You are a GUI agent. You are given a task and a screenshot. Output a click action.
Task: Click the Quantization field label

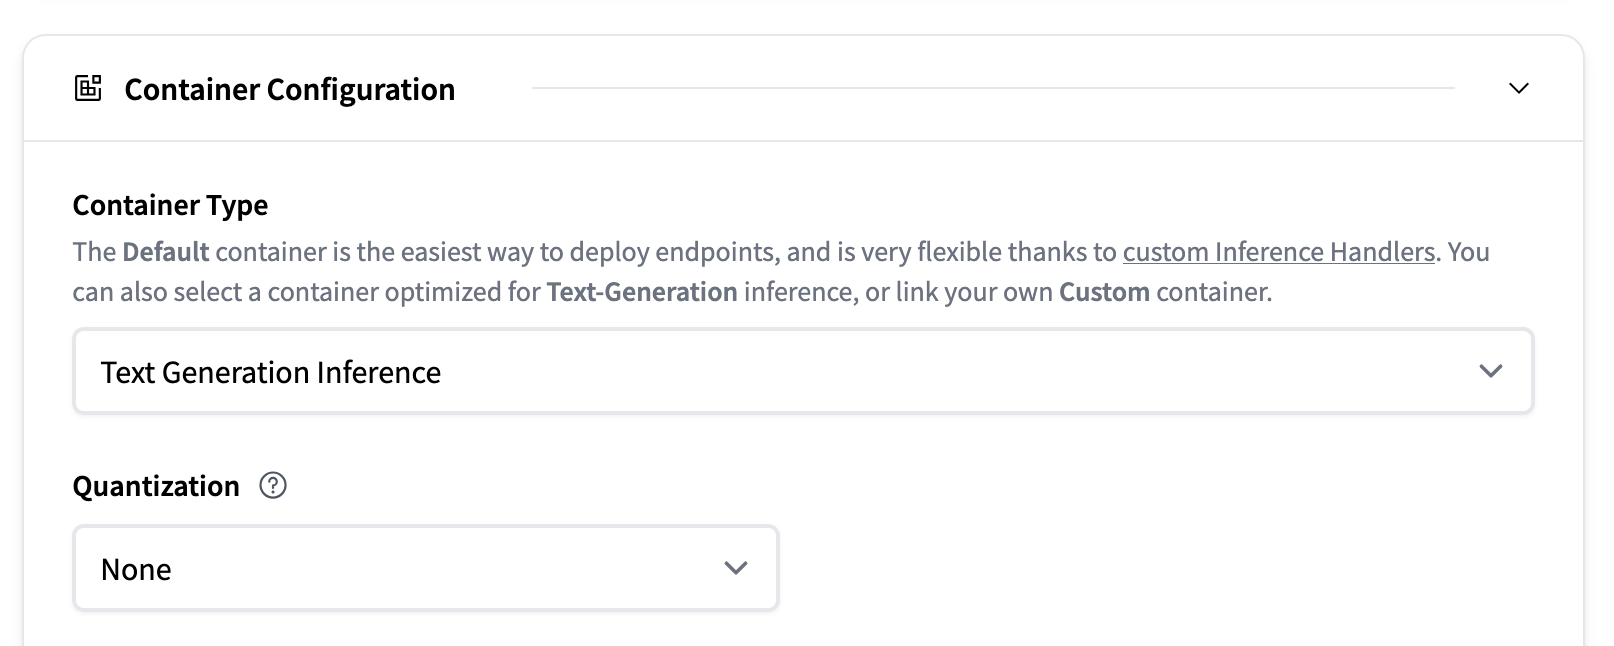tap(156, 486)
